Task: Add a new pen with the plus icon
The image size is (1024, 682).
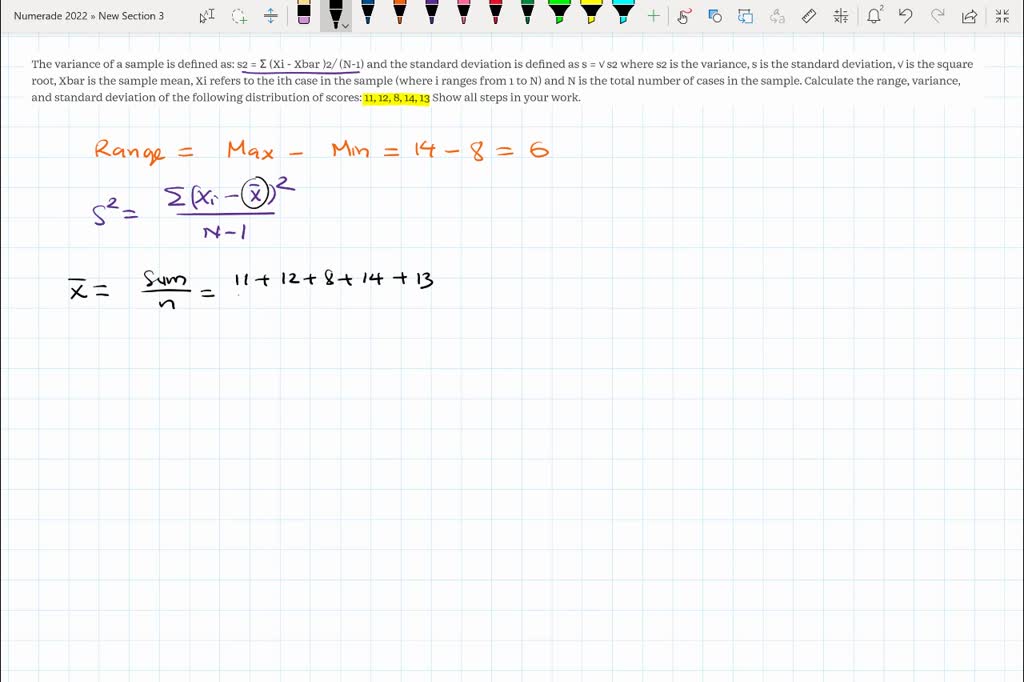Action: pos(655,15)
